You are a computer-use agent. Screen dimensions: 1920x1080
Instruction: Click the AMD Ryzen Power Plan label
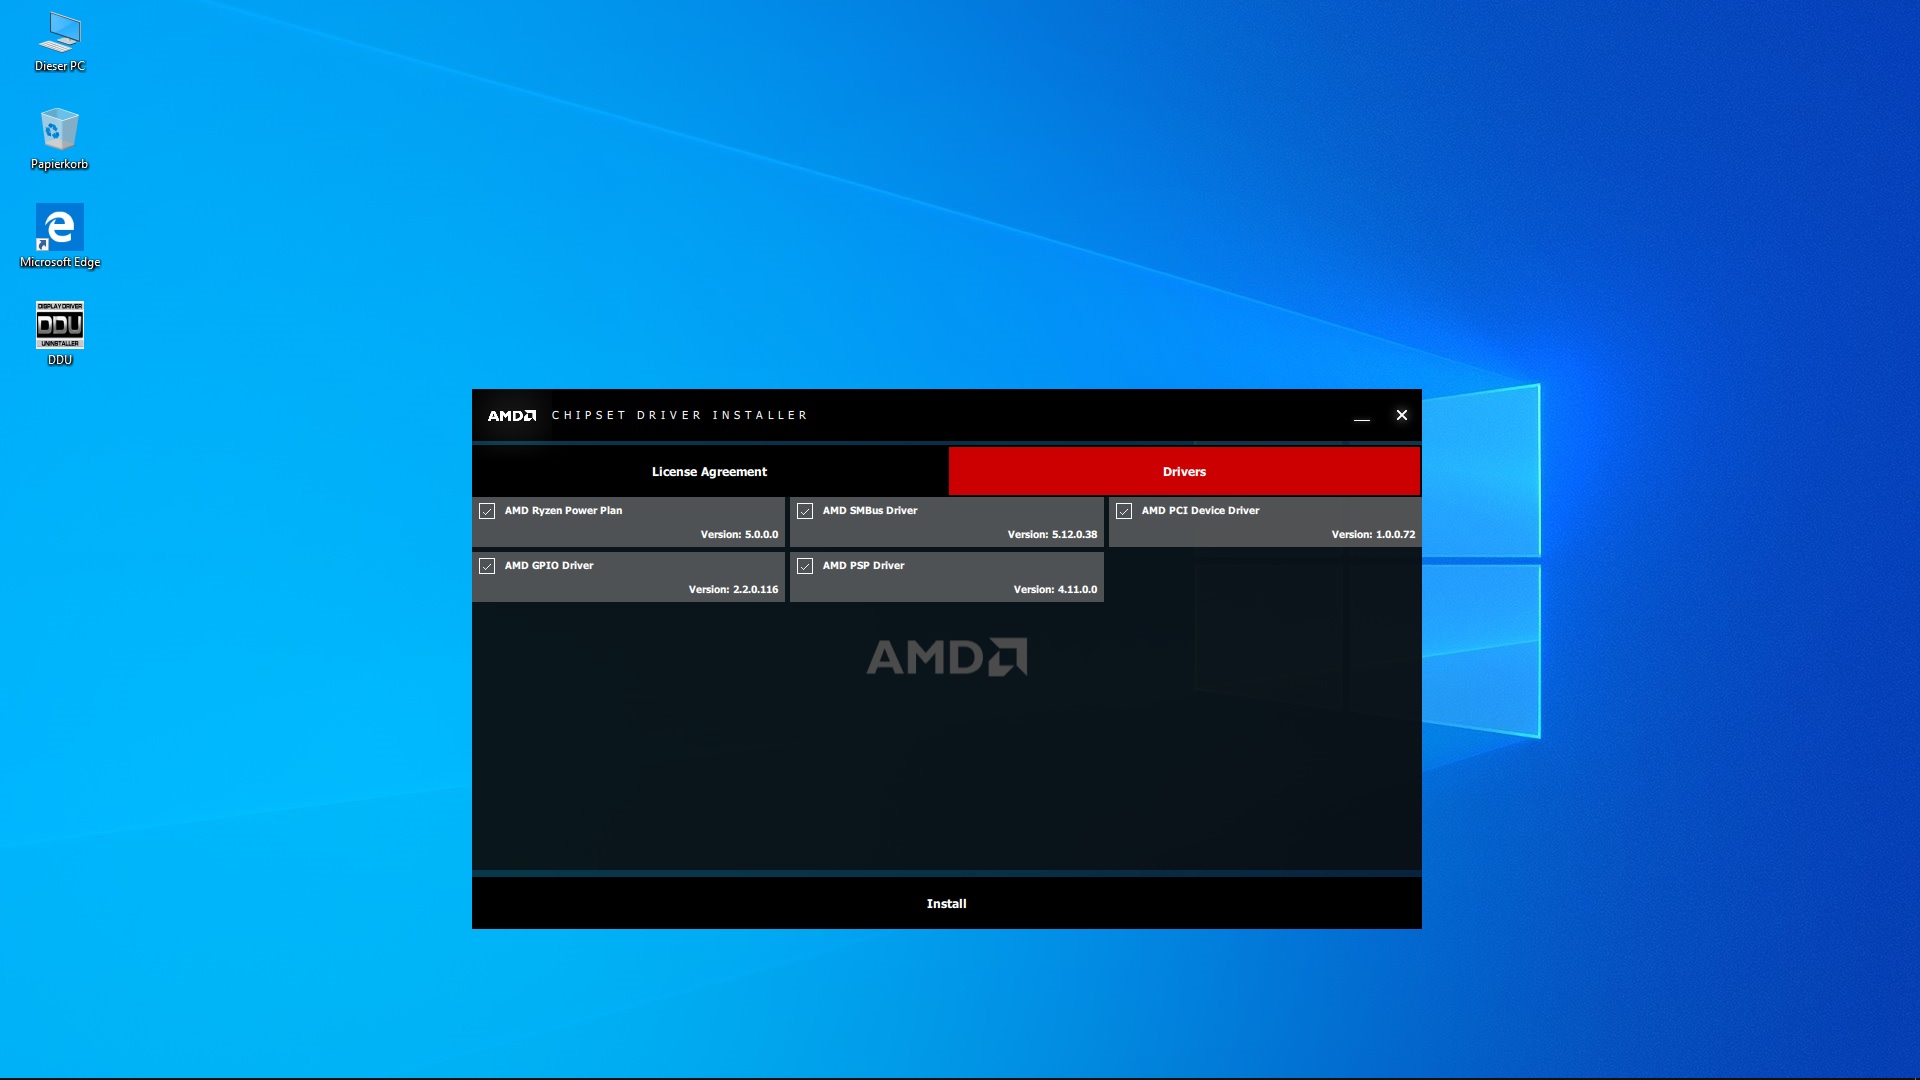(x=563, y=511)
